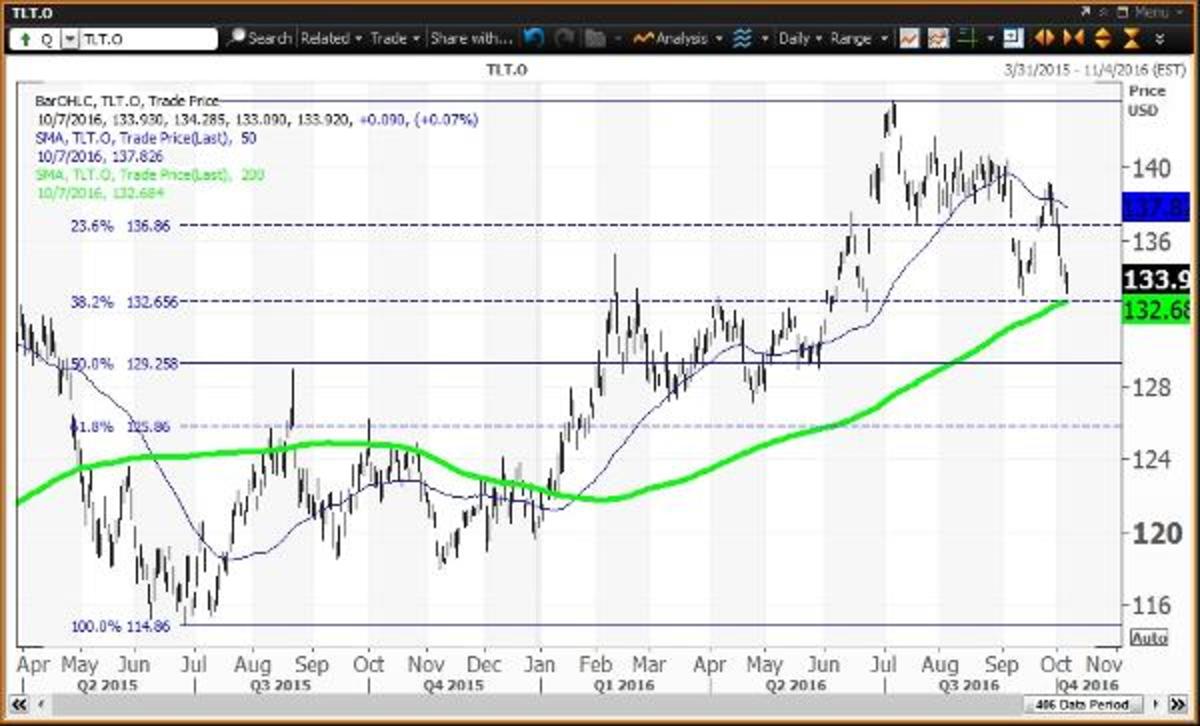The width and height of the screenshot is (1200, 726).
Task: Open the Related menu
Action: (330, 38)
